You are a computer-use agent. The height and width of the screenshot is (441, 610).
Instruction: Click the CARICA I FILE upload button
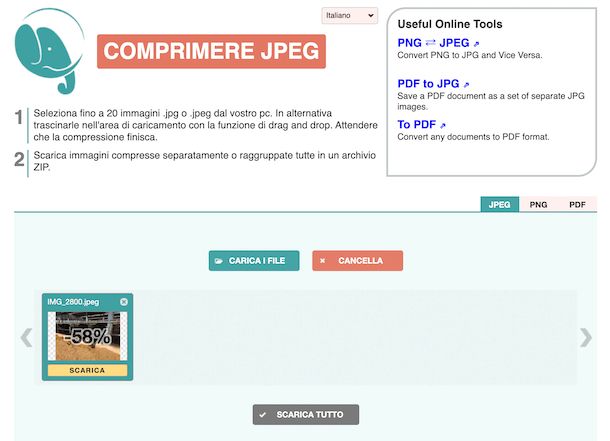[x=254, y=261]
